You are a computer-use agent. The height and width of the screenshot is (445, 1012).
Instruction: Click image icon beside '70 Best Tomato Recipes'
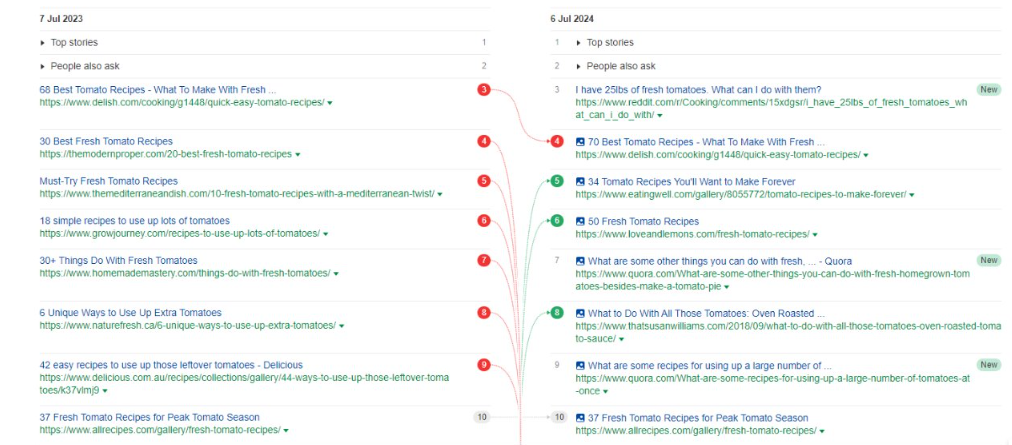pyautogui.click(x=580, y=141)
